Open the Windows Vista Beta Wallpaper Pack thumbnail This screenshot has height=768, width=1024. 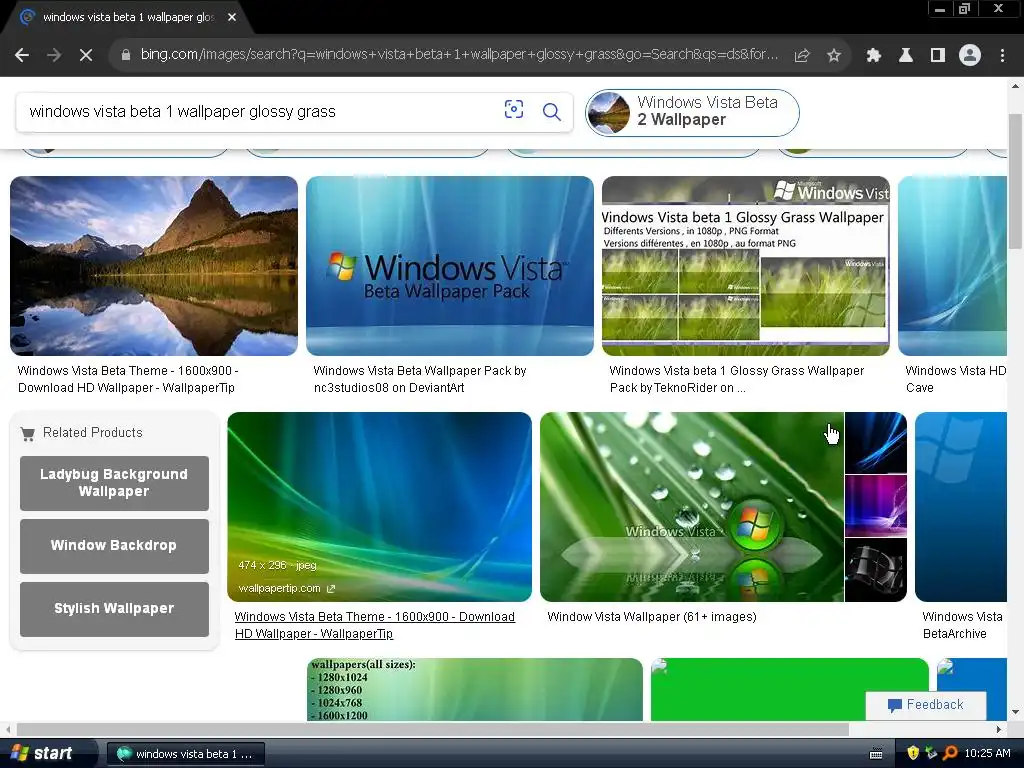[449, 266]
